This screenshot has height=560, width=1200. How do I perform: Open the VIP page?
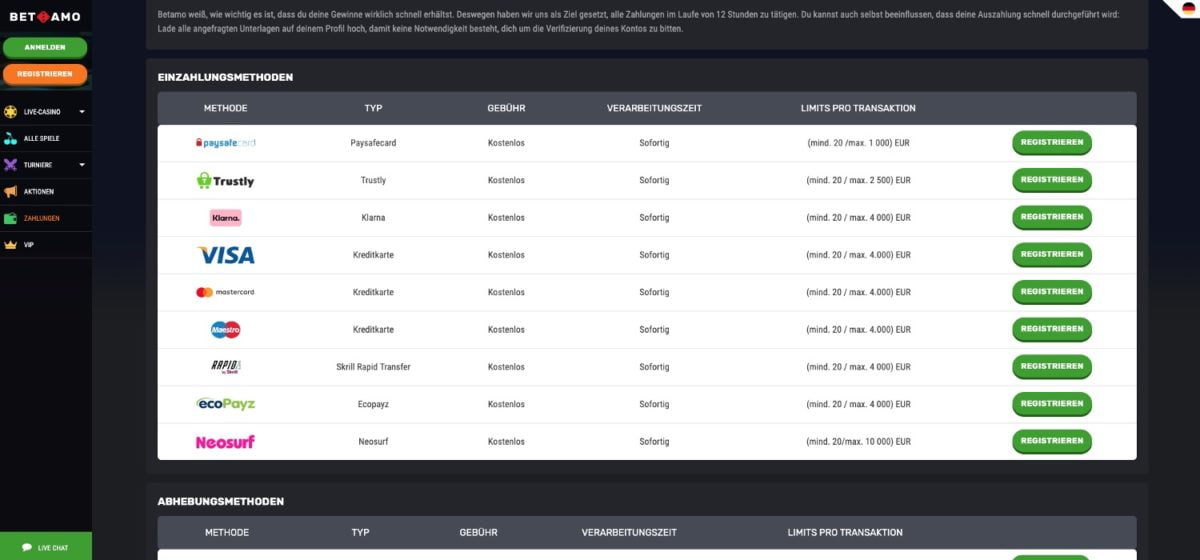tap(46, 244)
